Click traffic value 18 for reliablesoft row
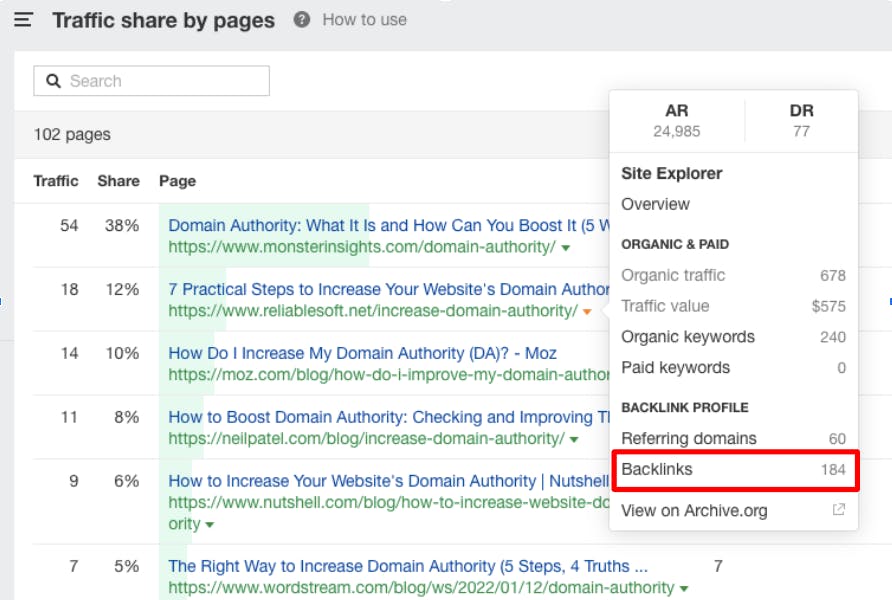 click(x=69, y=289)
